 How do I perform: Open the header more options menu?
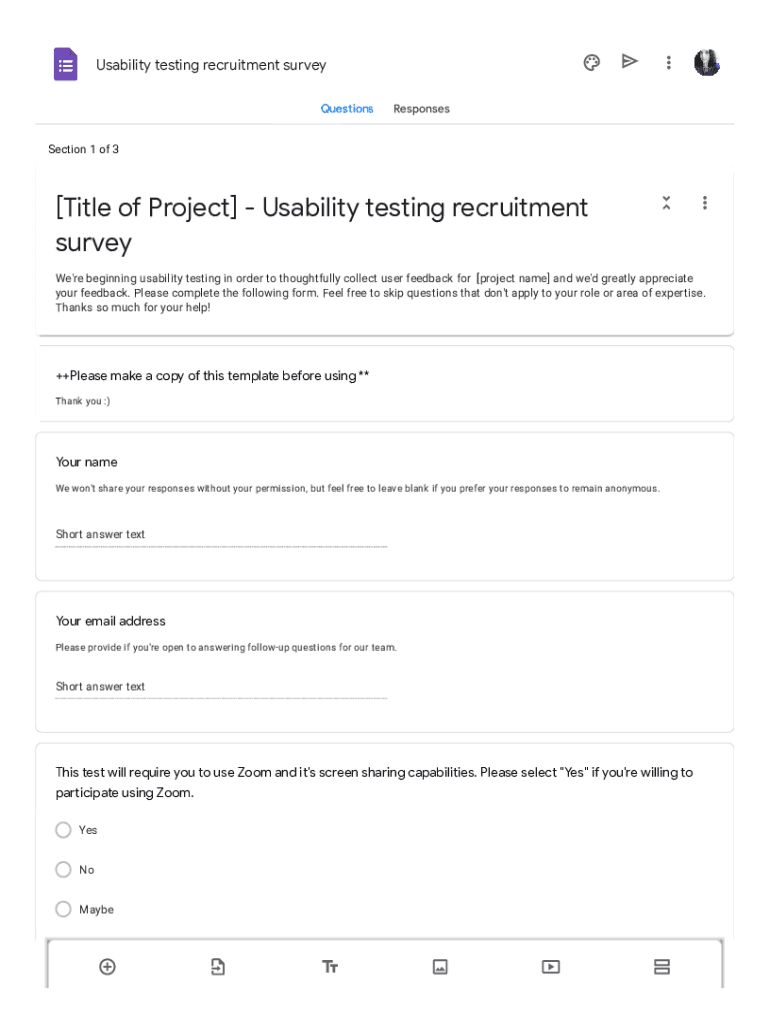tap(668, 63)
